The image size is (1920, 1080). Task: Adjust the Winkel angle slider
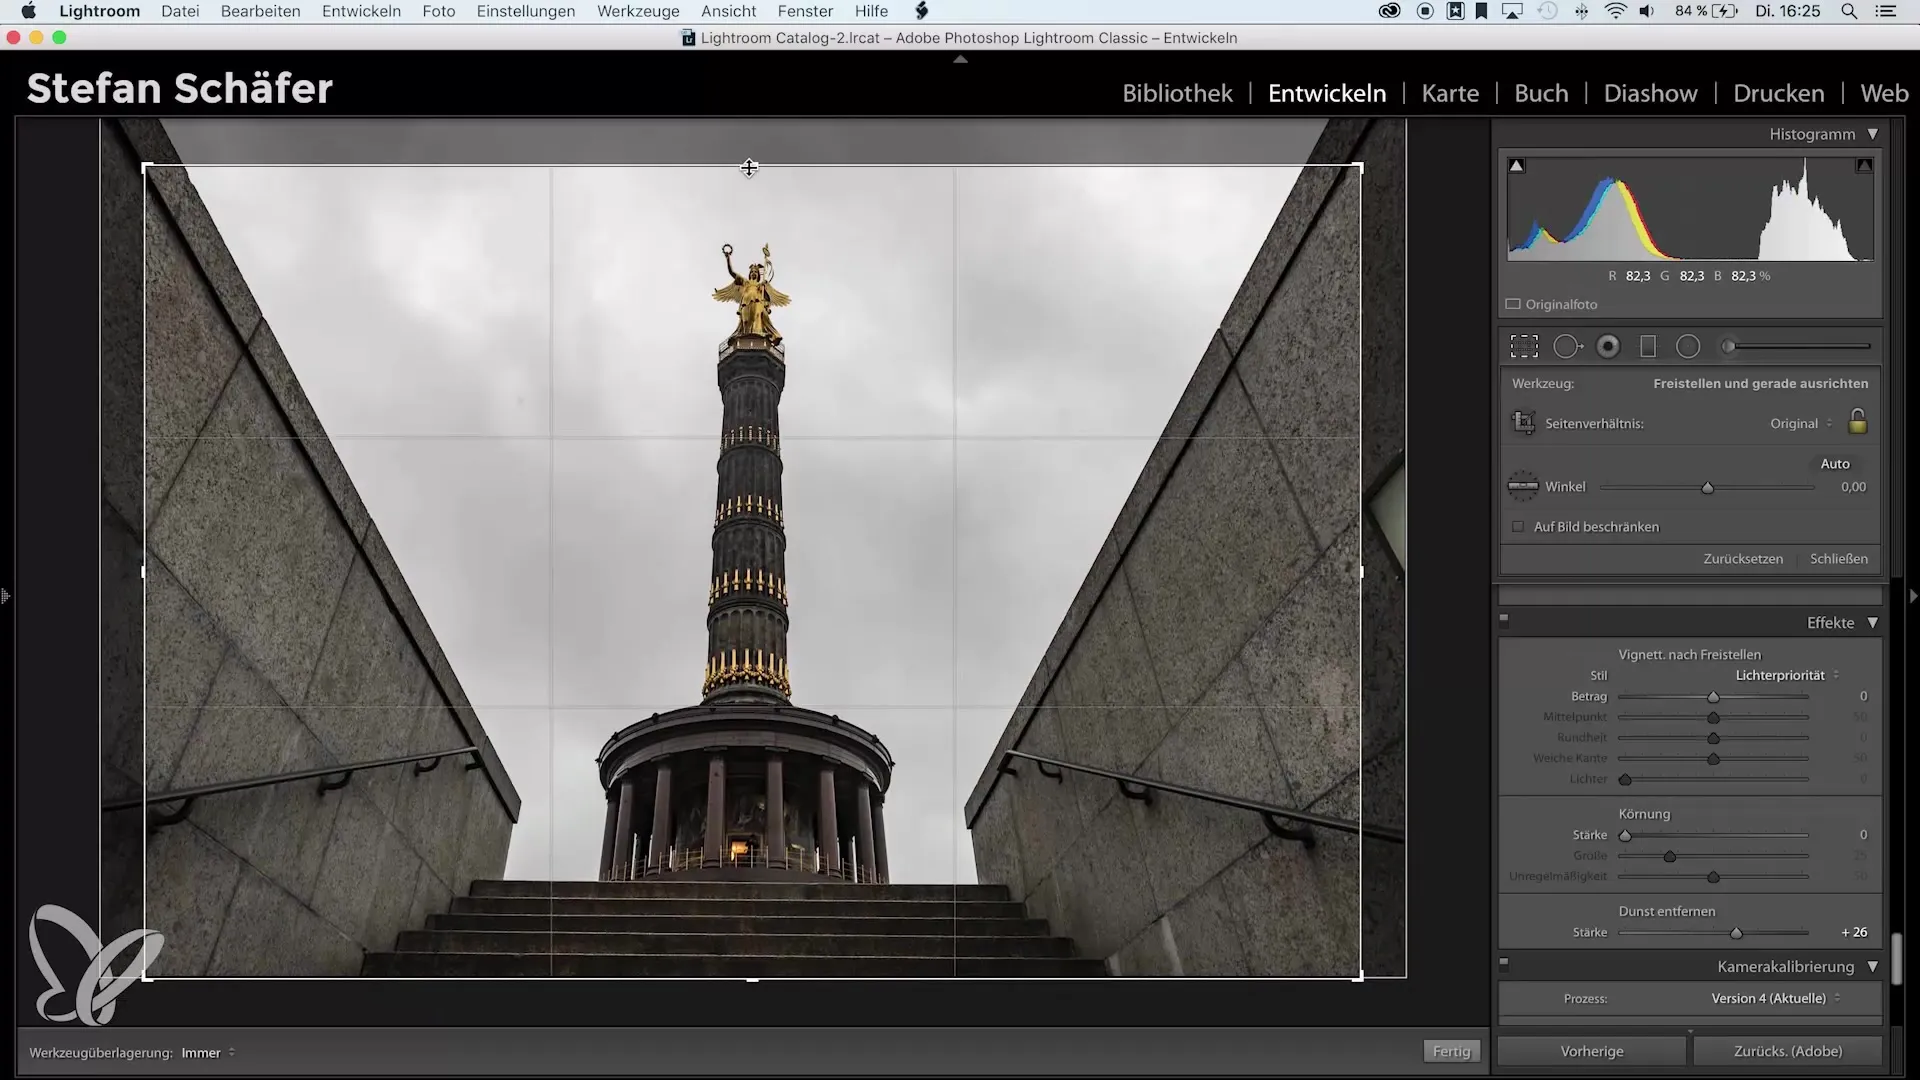coord(1708,487)
